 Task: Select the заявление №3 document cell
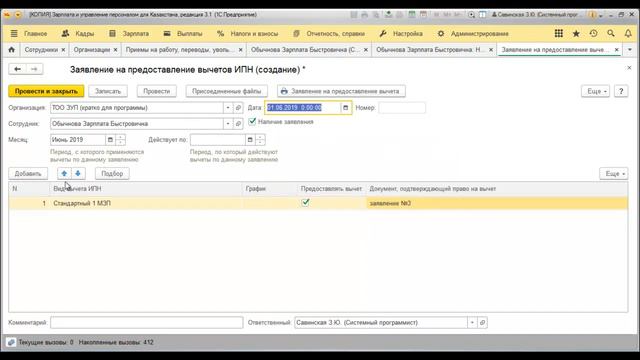click(497, 203)
